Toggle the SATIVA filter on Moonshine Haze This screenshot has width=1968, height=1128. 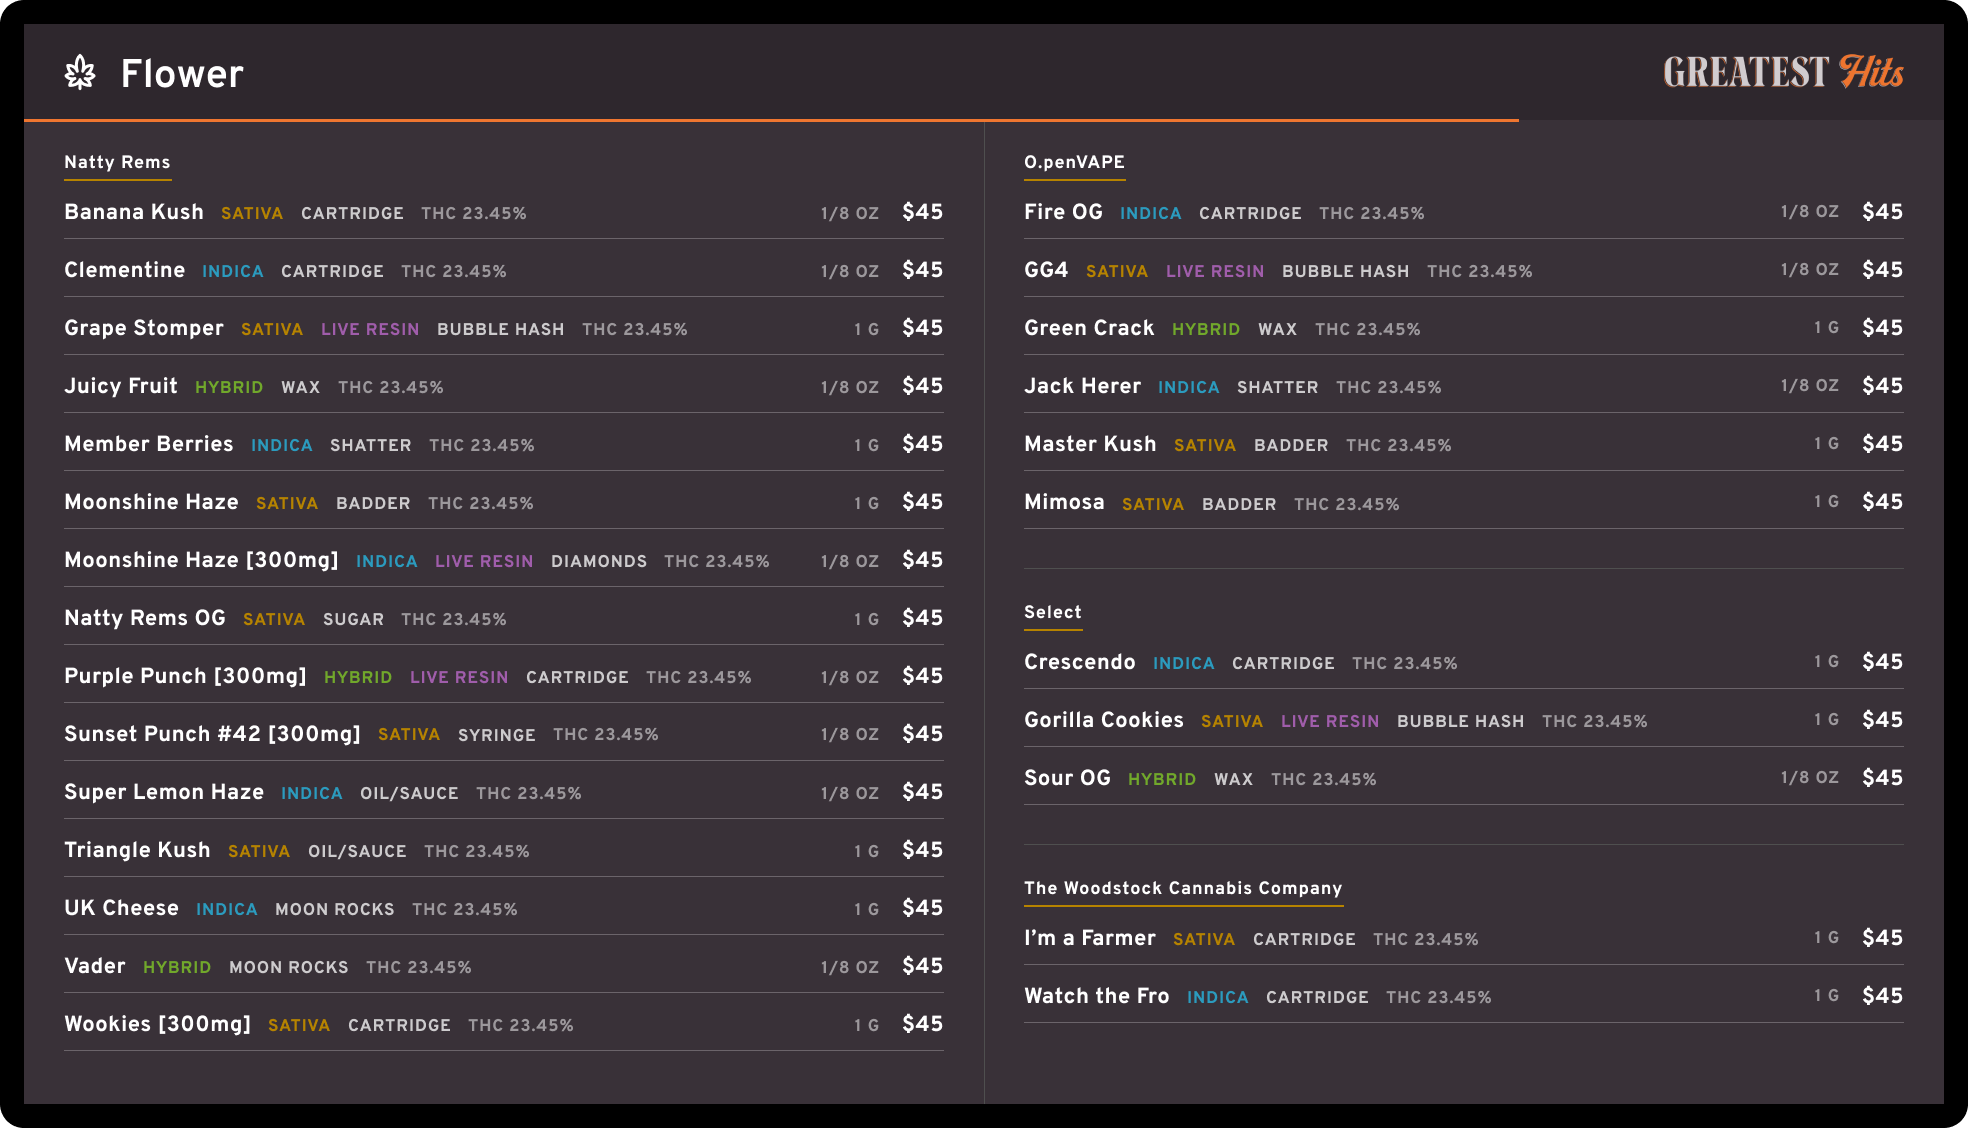[x=286, y=503]
